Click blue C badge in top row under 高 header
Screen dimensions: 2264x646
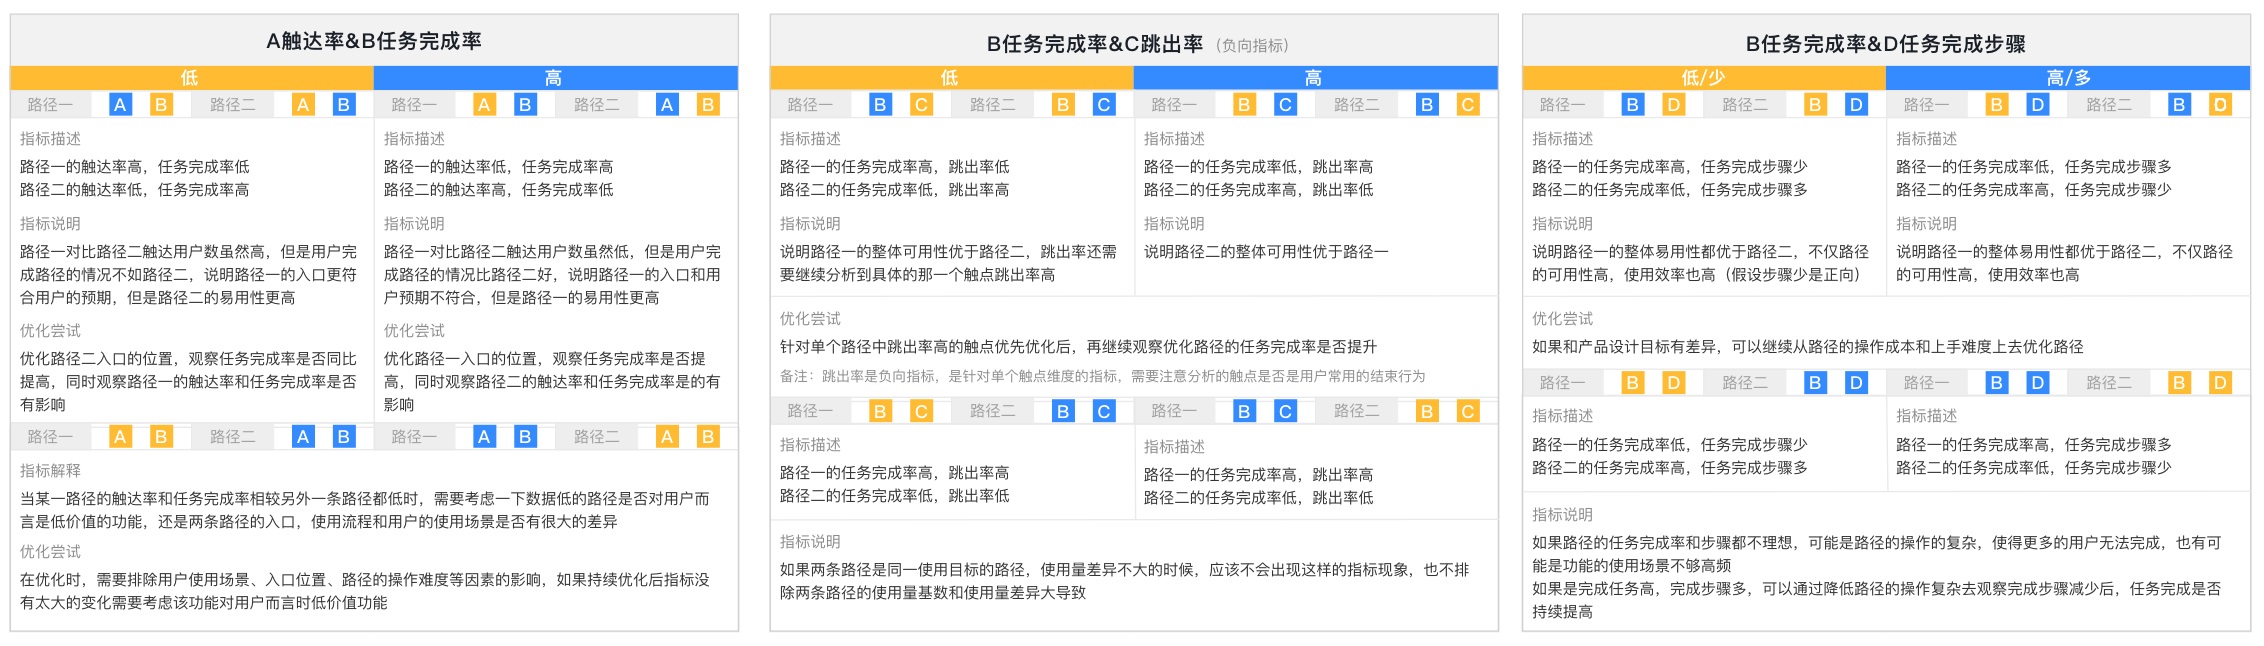(1285, 105)
